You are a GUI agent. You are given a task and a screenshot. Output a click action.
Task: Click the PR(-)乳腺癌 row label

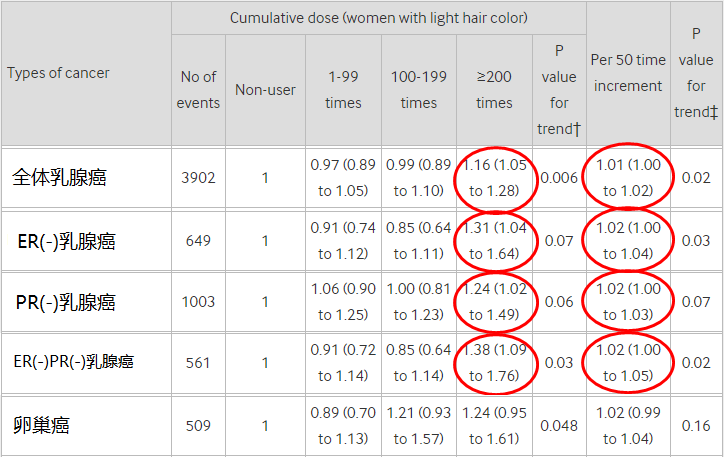pos(66,302)
